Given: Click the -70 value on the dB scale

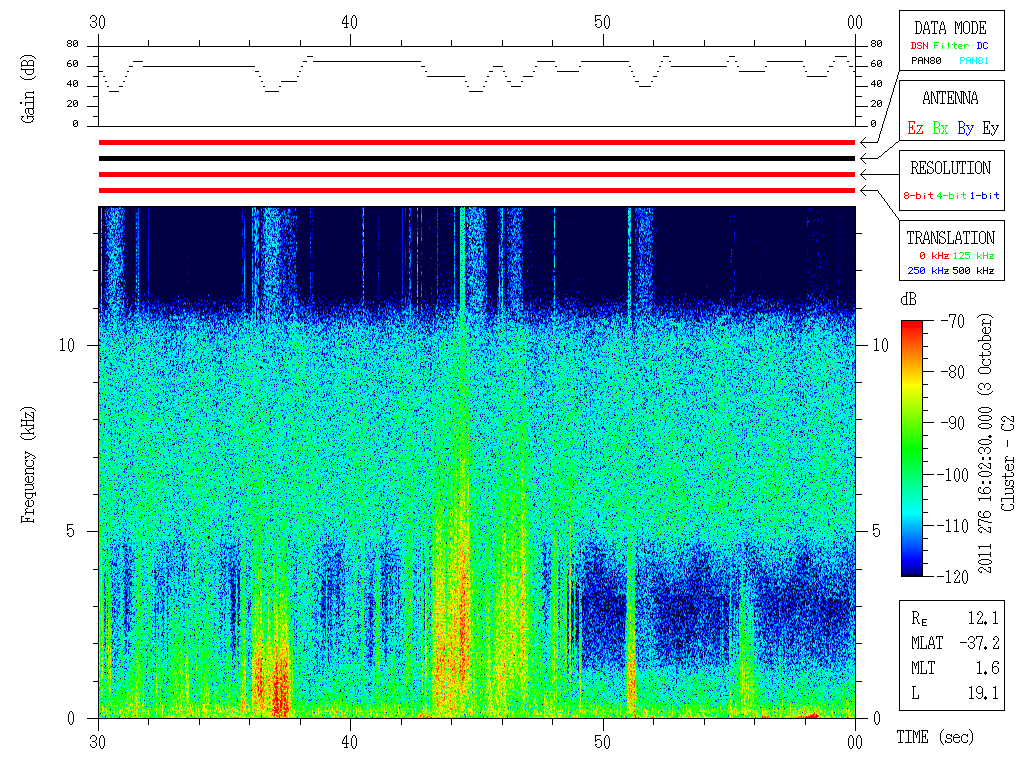Looking at the screenshot, I should point(953,321).
